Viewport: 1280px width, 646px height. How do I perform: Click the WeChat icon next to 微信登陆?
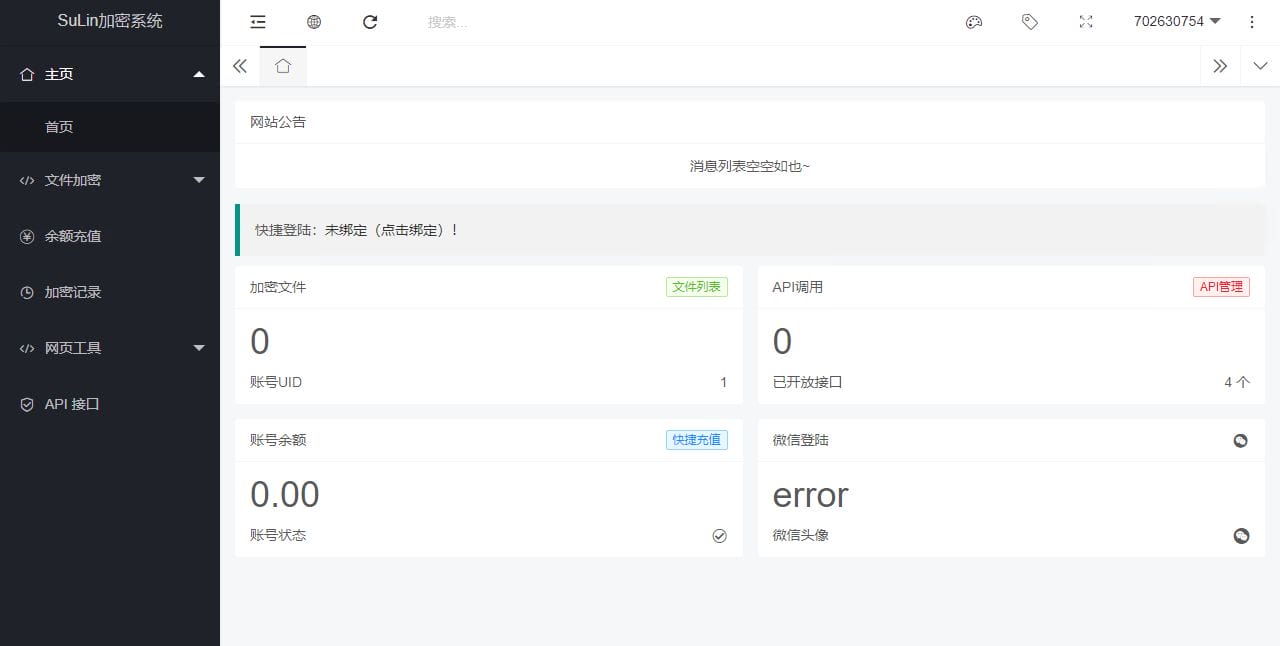[1240, 440]
